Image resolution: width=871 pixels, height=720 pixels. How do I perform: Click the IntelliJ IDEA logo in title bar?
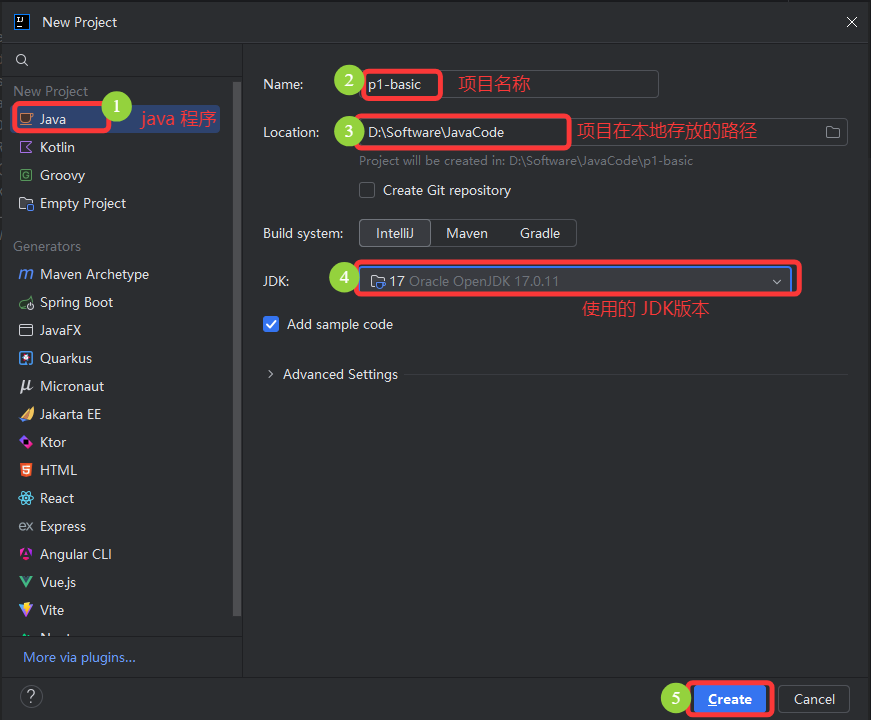[22, 22]
